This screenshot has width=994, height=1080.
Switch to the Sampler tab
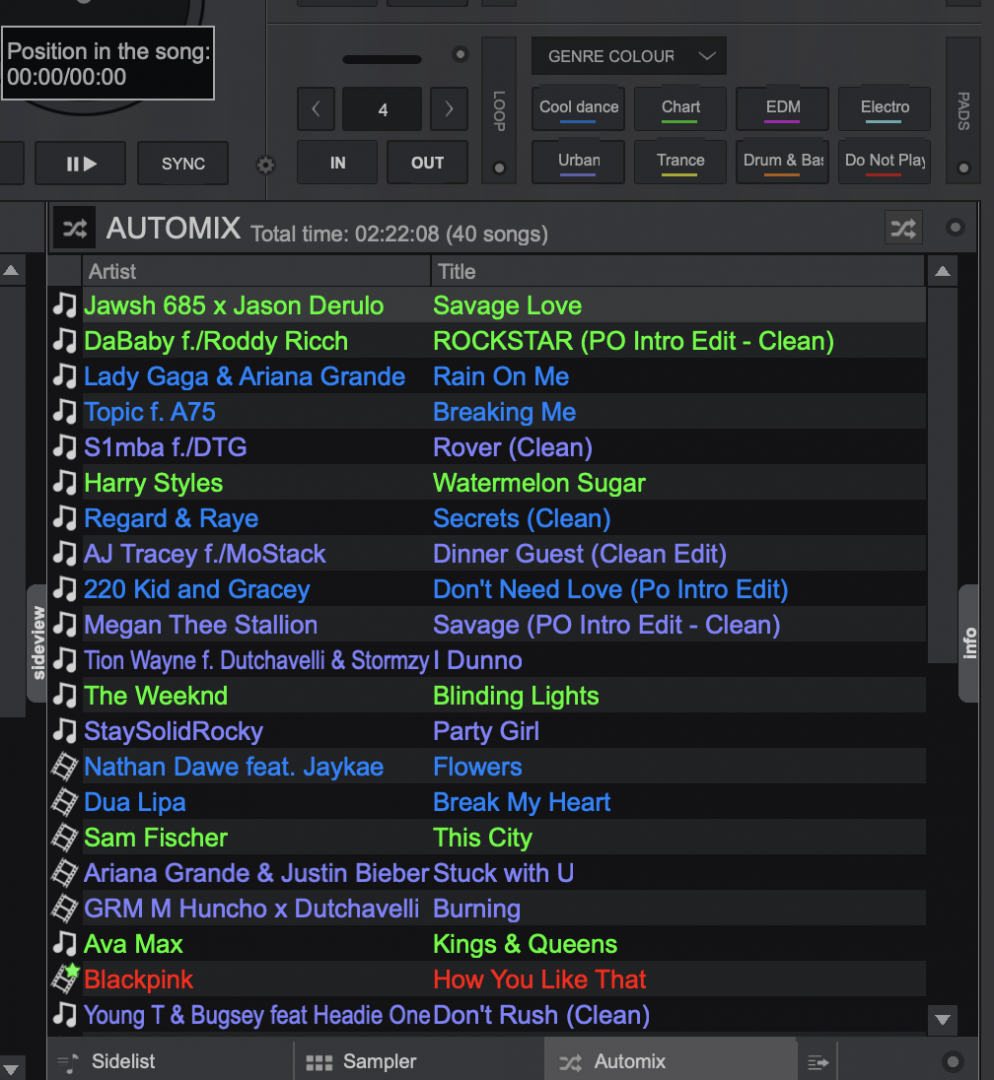click(x=419, y=1061)
